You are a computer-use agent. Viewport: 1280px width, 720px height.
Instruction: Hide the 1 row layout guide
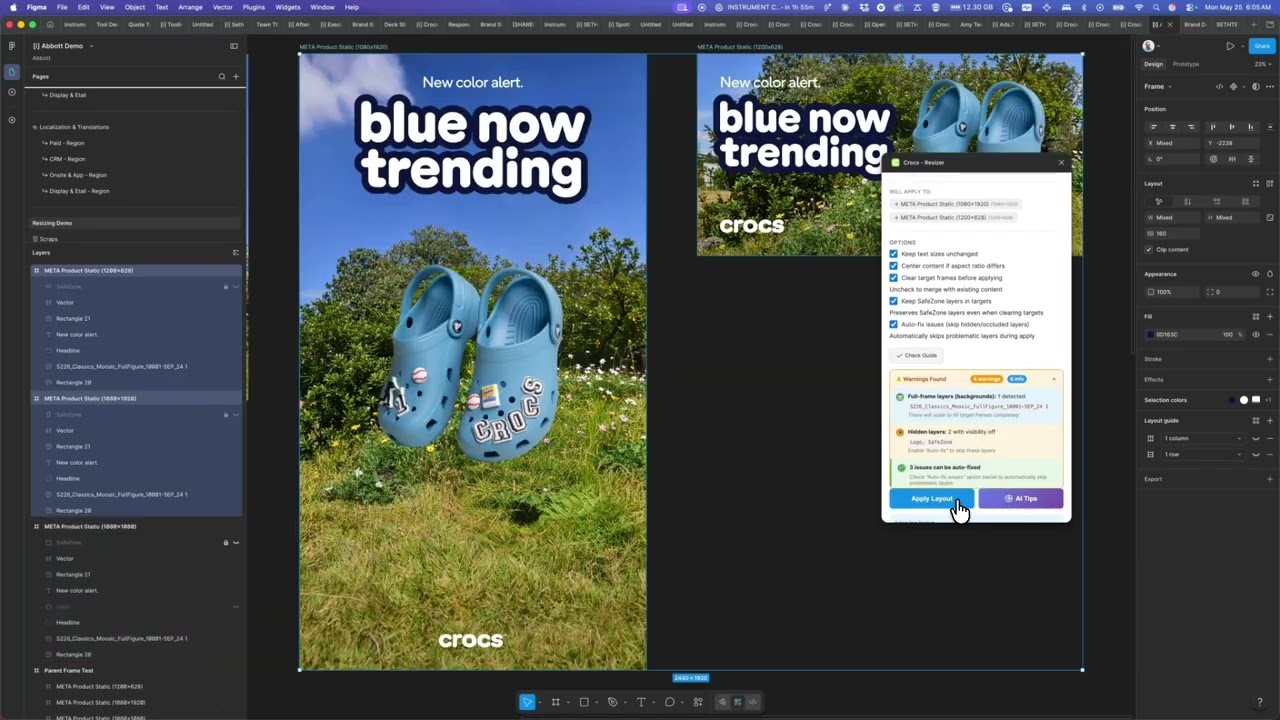1256,454
